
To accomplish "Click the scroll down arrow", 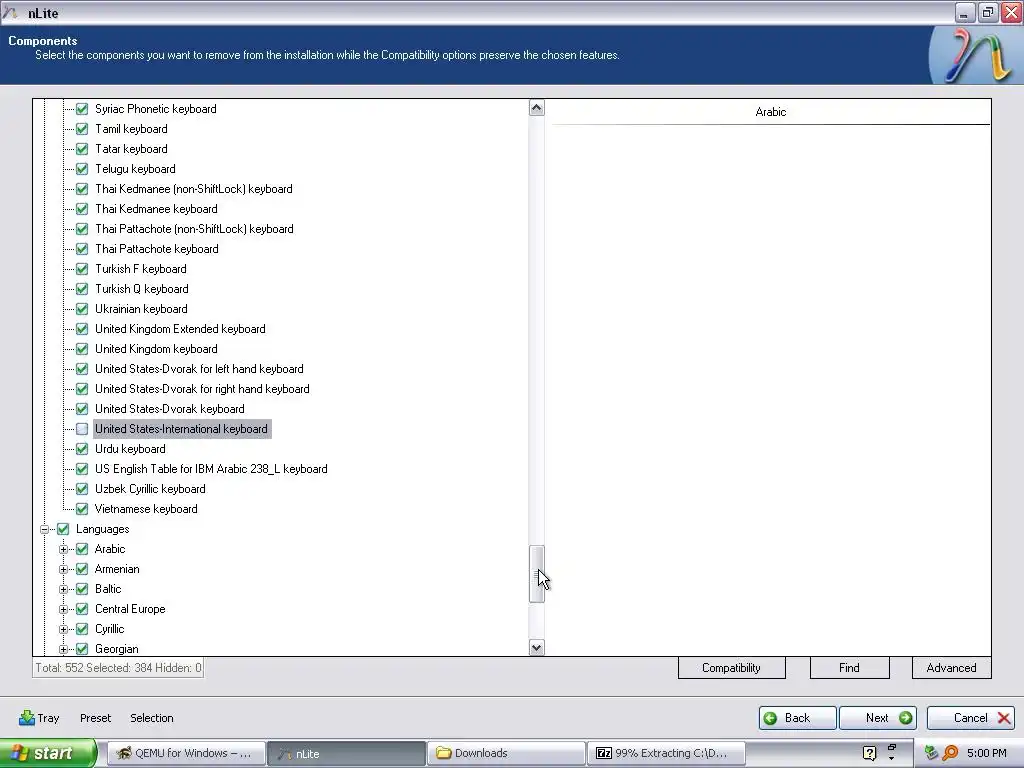I will [536, 648].
